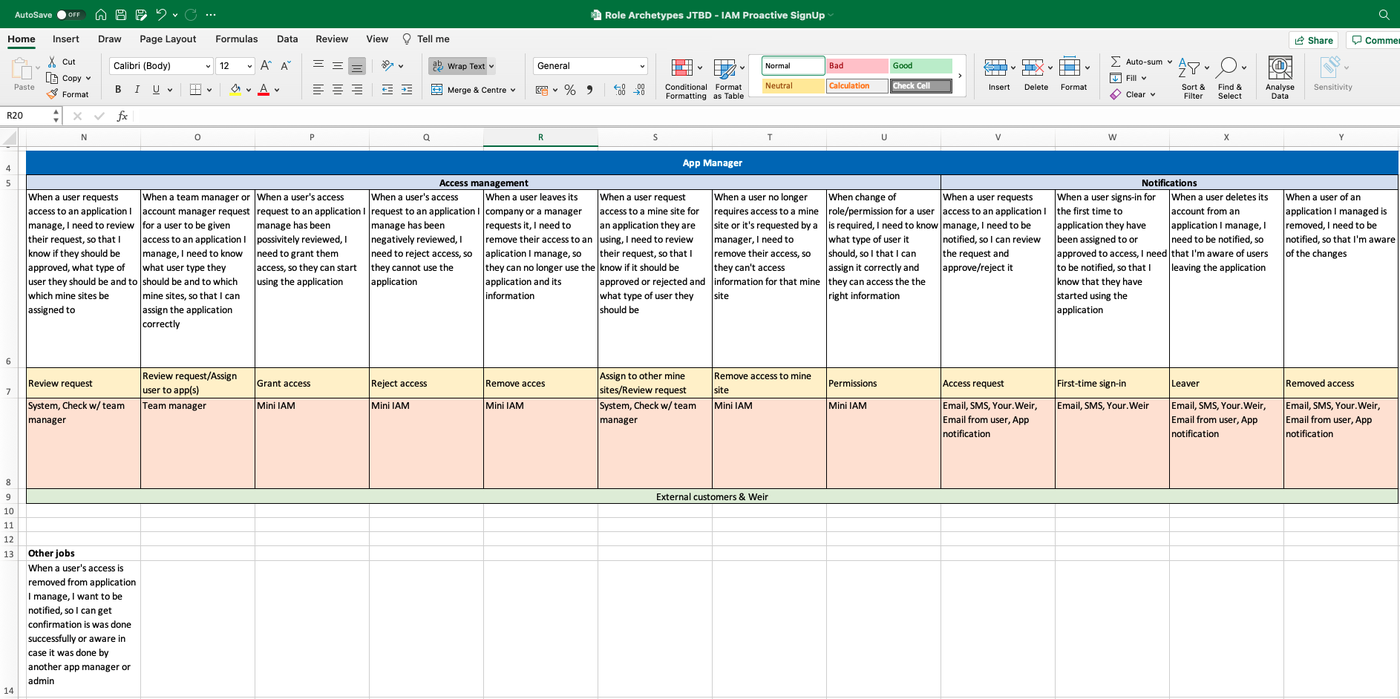
Task: Click the Home house icon in title bar
Action: click(101, 15)
